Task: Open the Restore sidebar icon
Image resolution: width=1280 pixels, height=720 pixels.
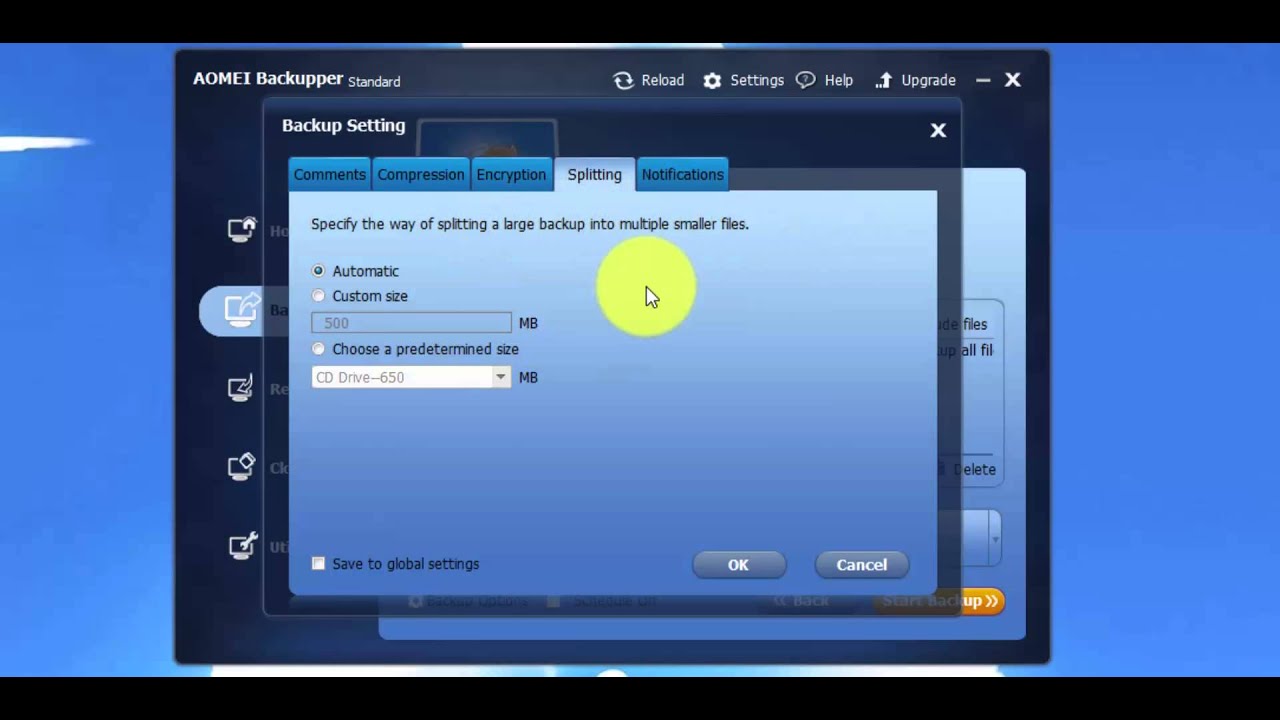Action: tap(241, 388)
